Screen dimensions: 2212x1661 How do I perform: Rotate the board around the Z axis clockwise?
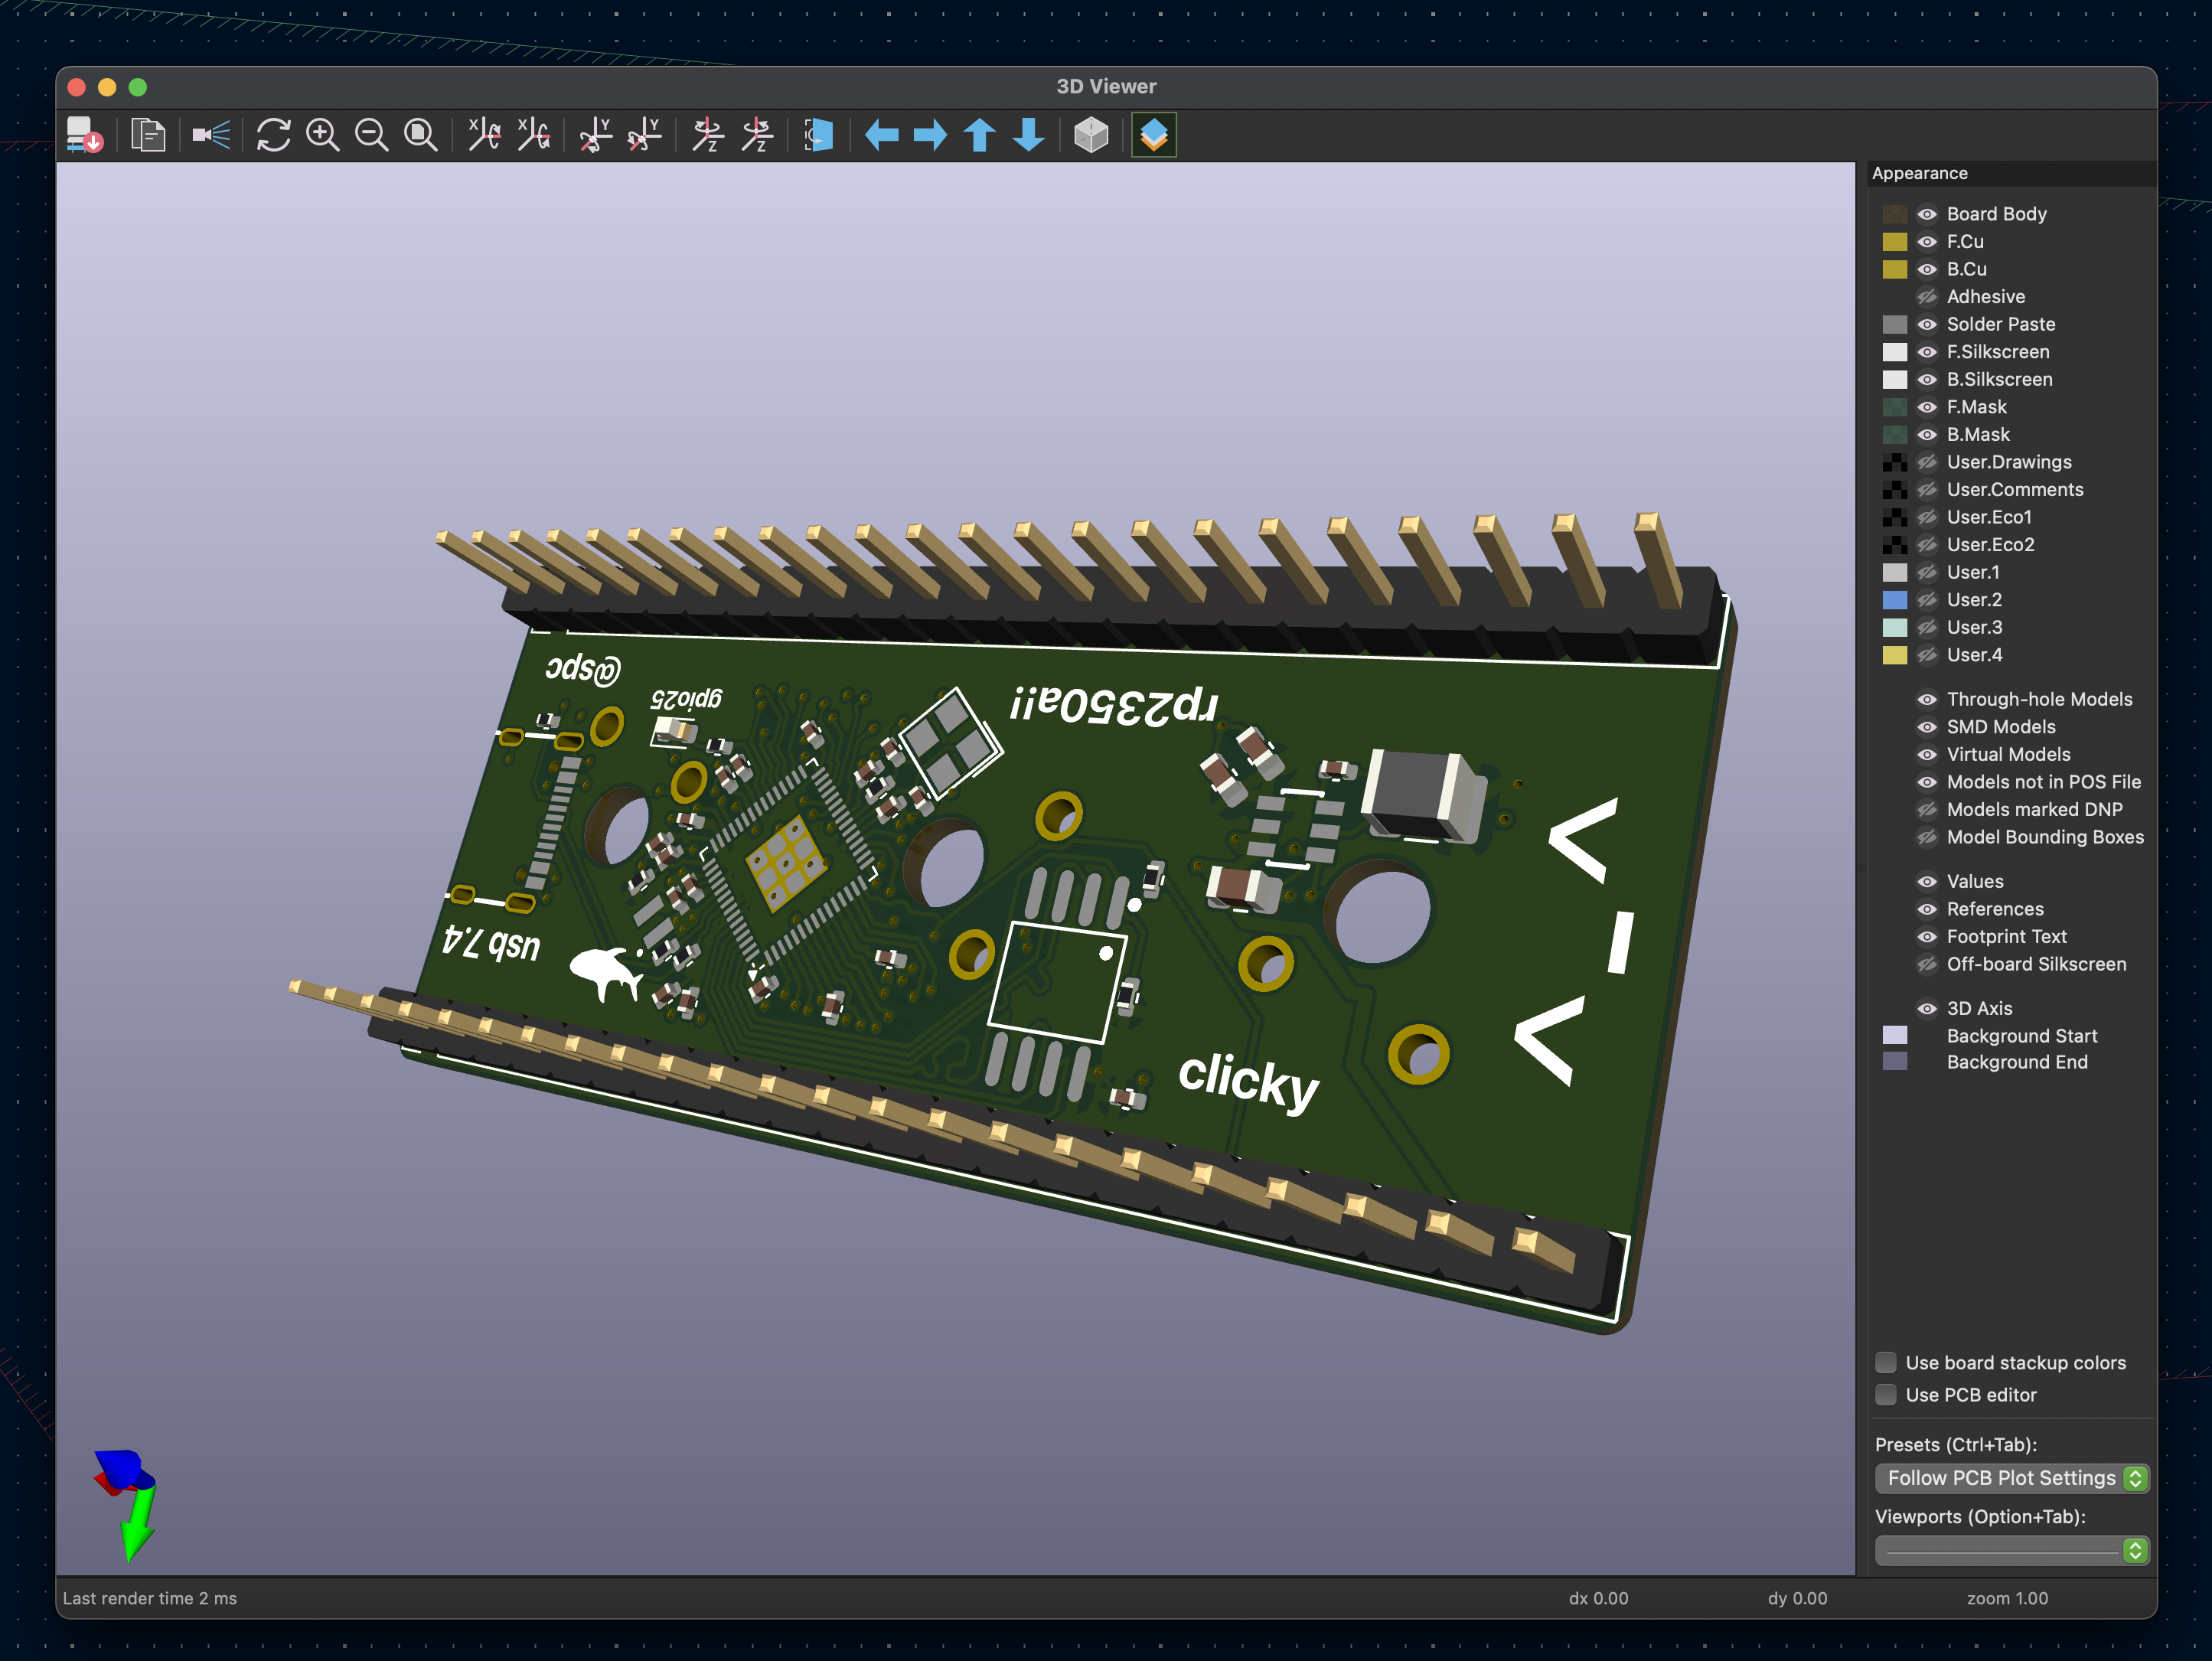click(709, 135)
